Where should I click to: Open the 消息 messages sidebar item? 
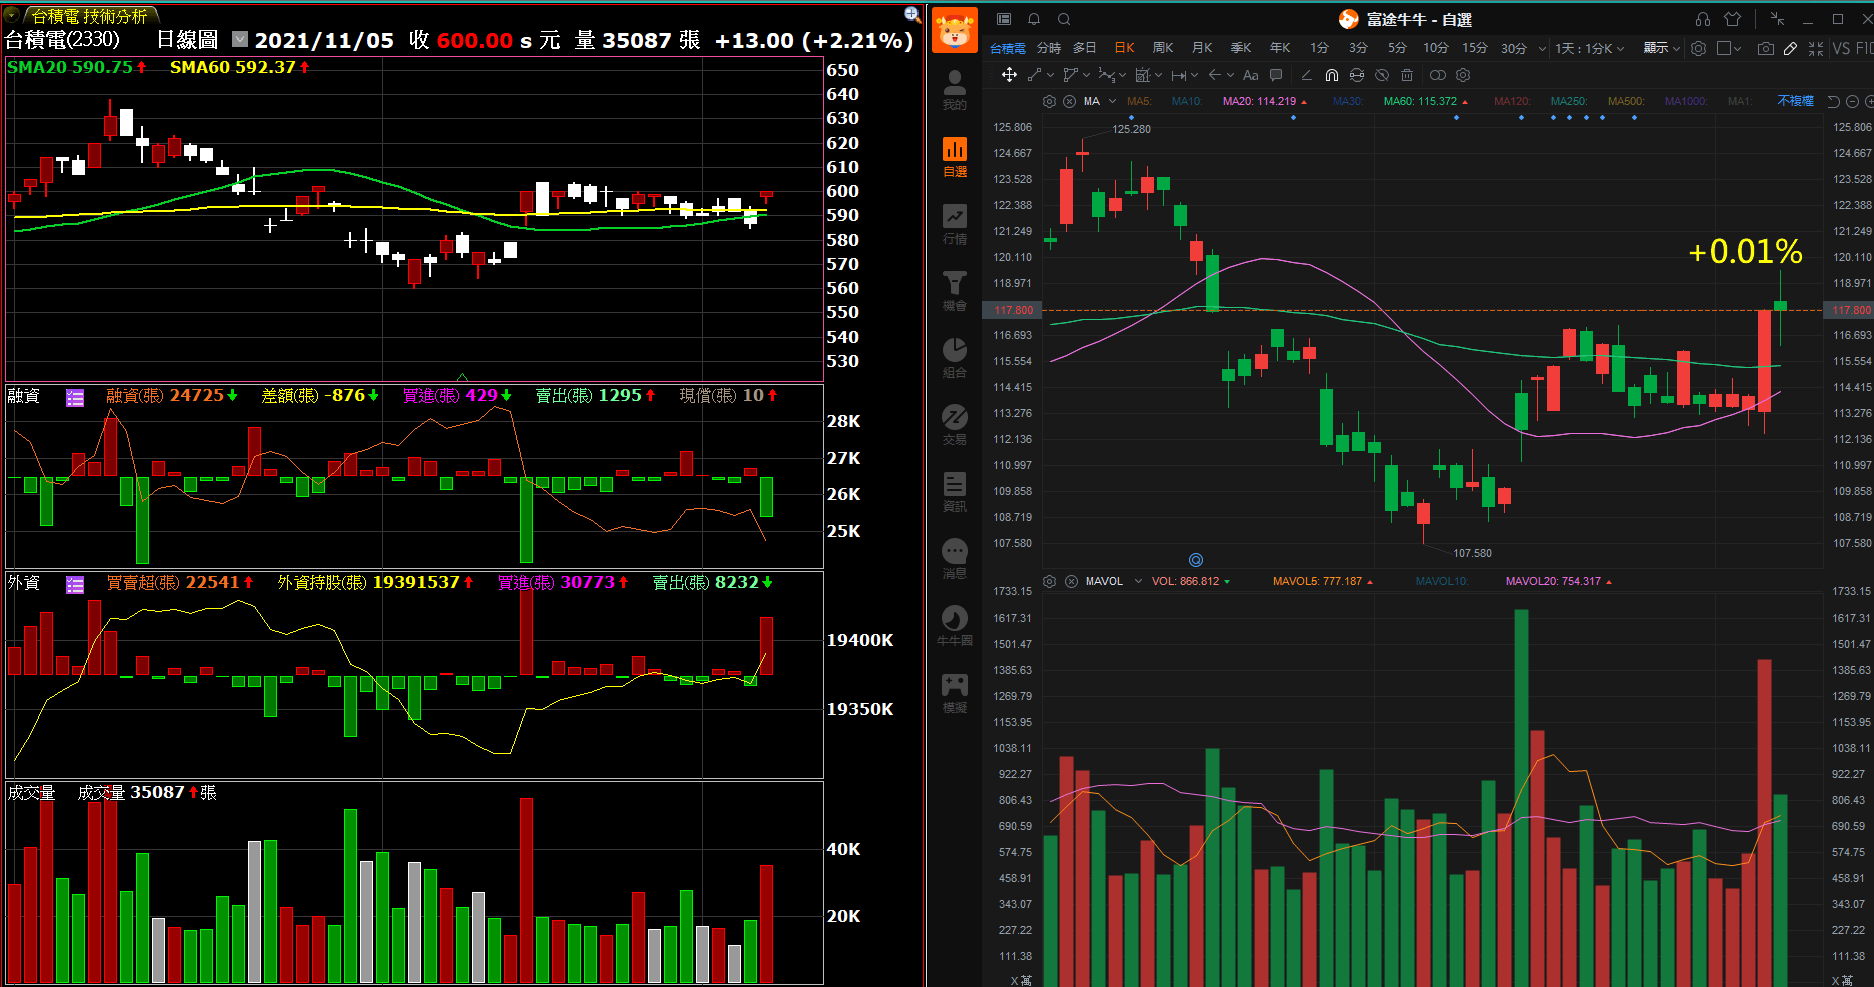[955, 559]
